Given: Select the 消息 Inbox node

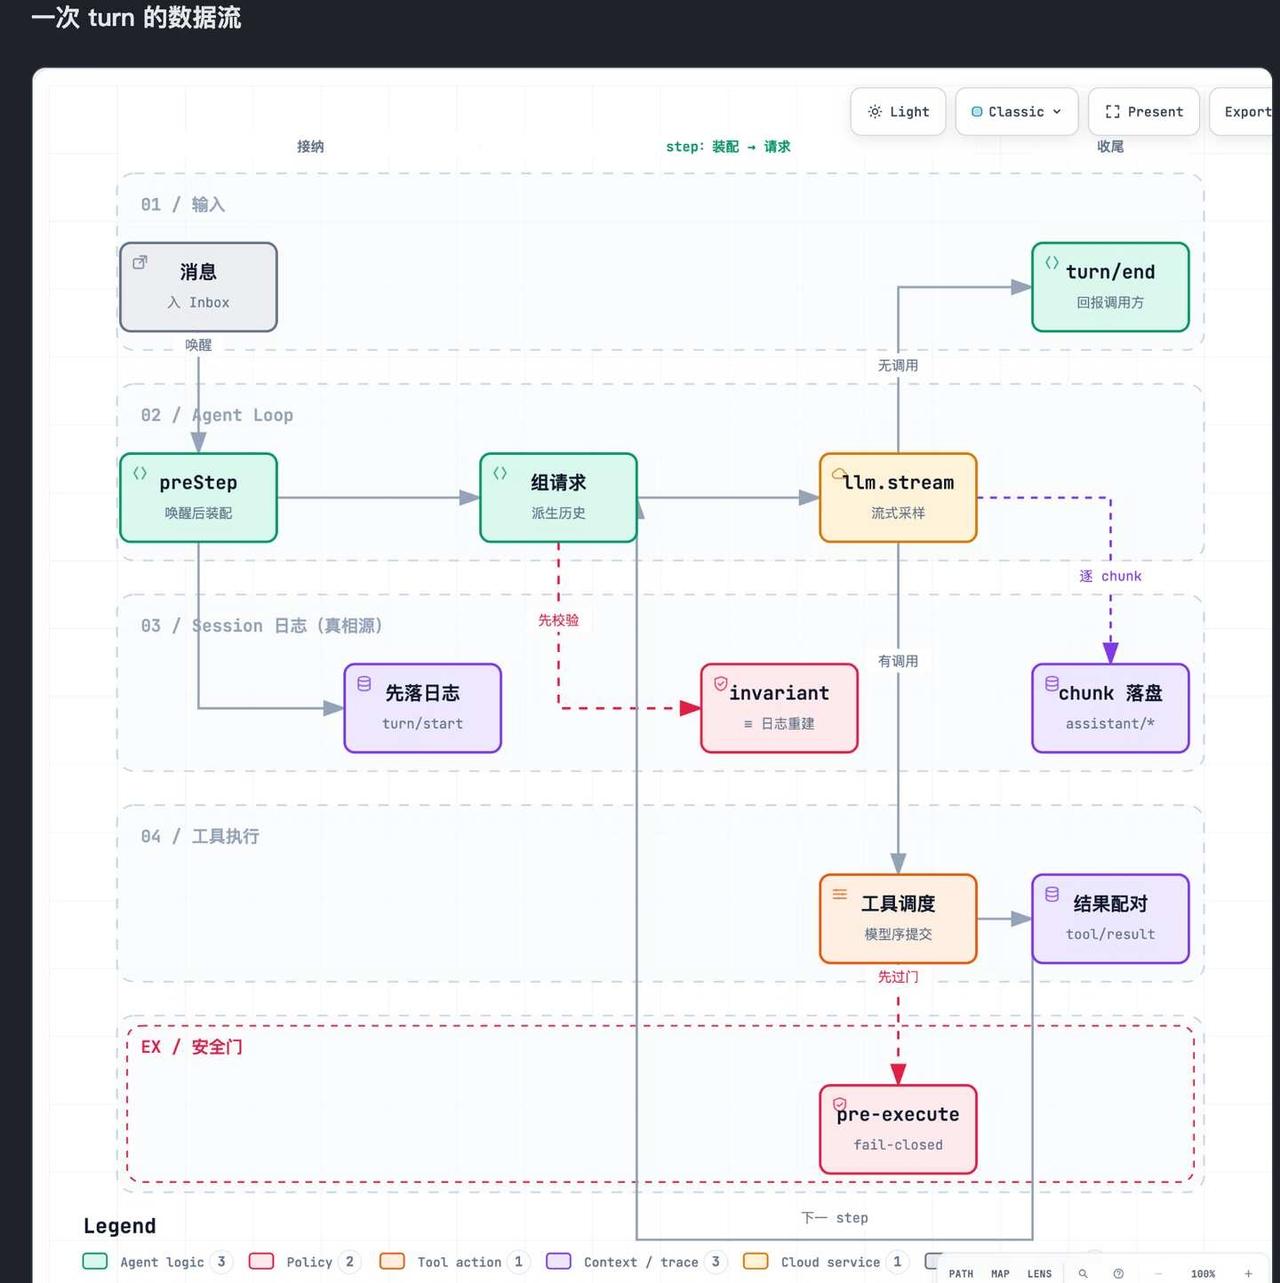Looking at the screenshot, I should click(x=198, y=287).
